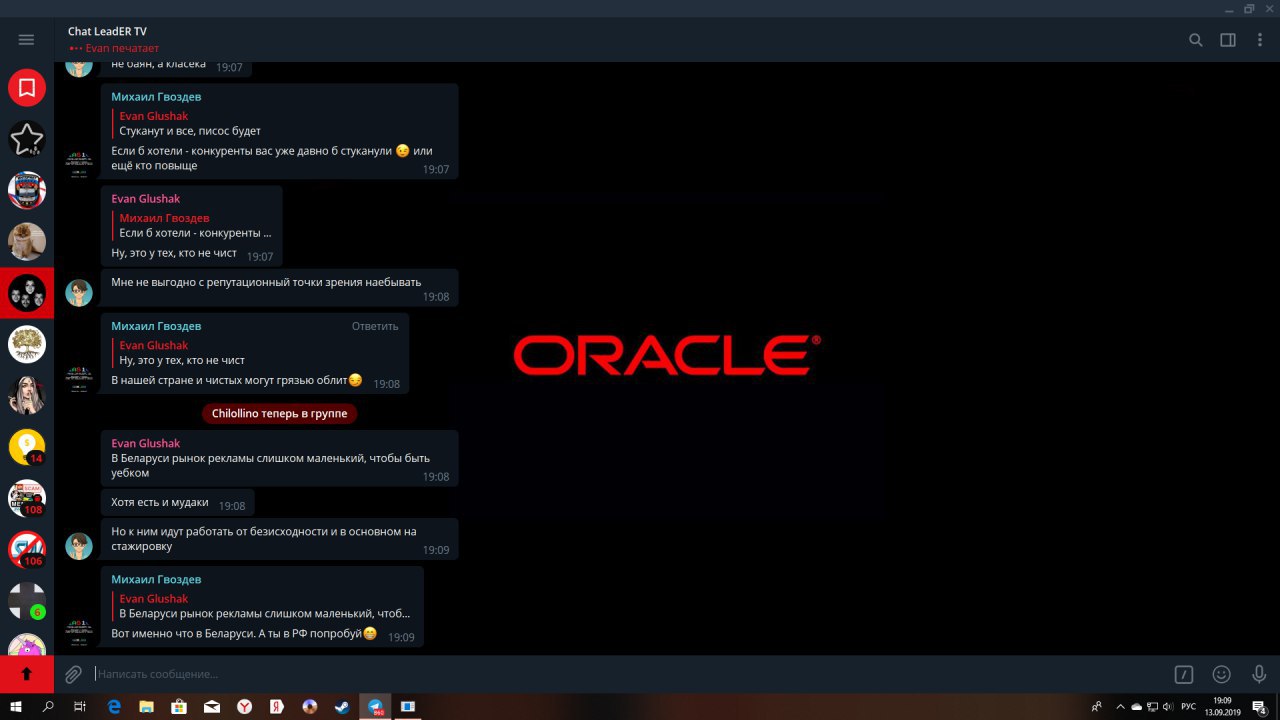Open bot commands slash button
Viewport: 1280px width, 720px height.
(1184, 674)
